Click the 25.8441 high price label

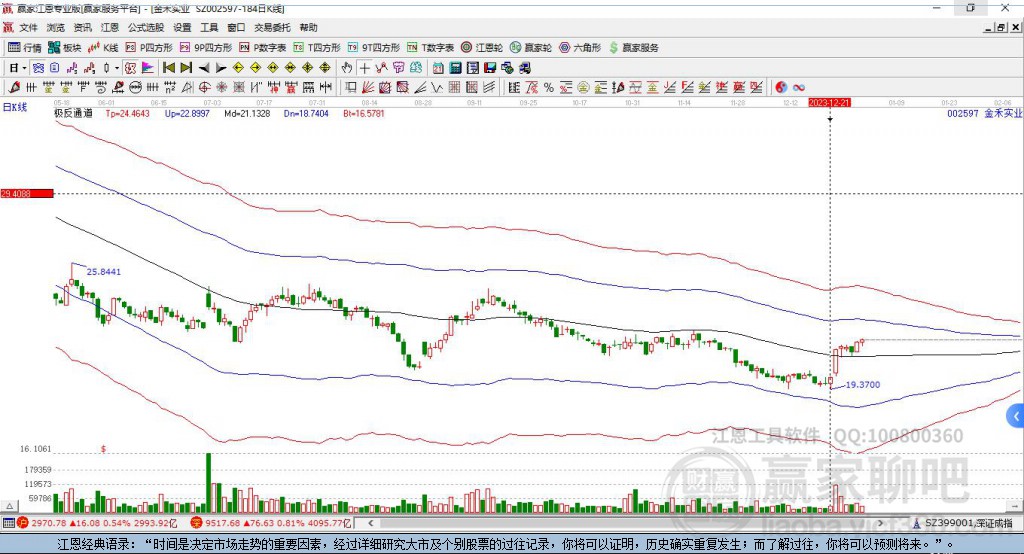pos(104,271)
